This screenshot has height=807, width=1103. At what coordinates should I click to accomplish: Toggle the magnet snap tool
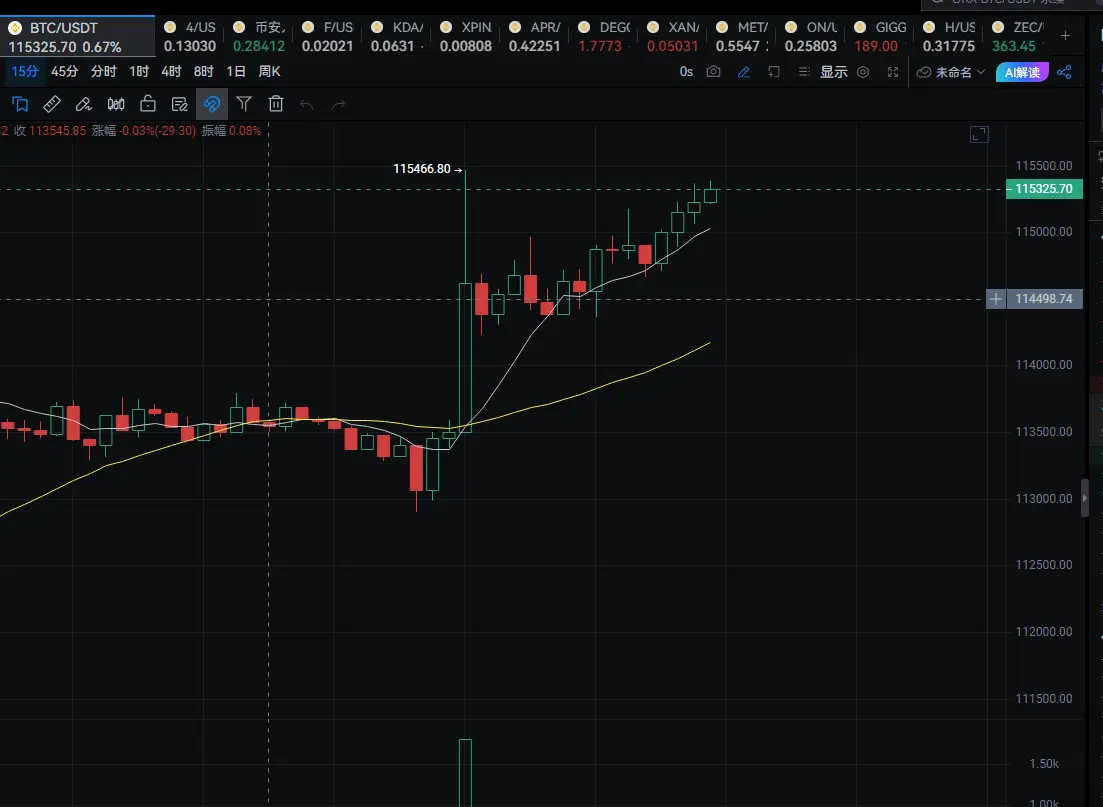212,104
